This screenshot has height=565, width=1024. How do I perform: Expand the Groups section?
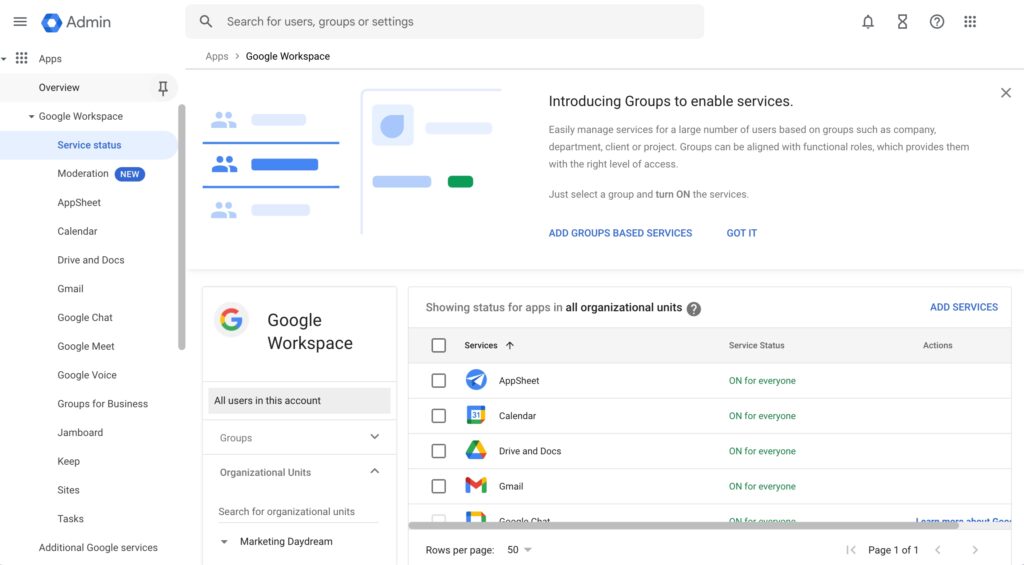(374, 437)
